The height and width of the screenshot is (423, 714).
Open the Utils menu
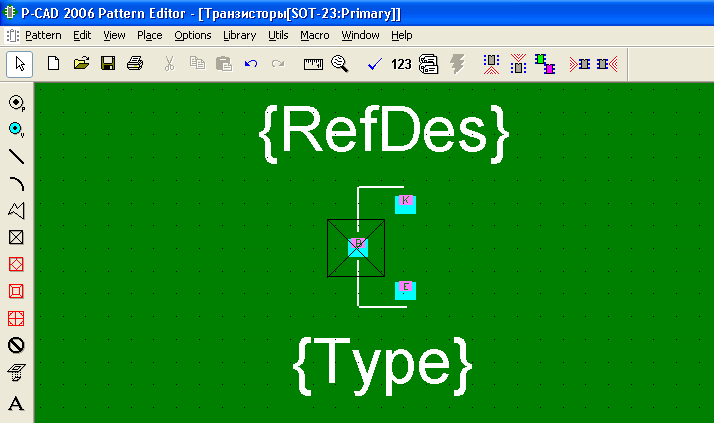click(x=278, y=36)
